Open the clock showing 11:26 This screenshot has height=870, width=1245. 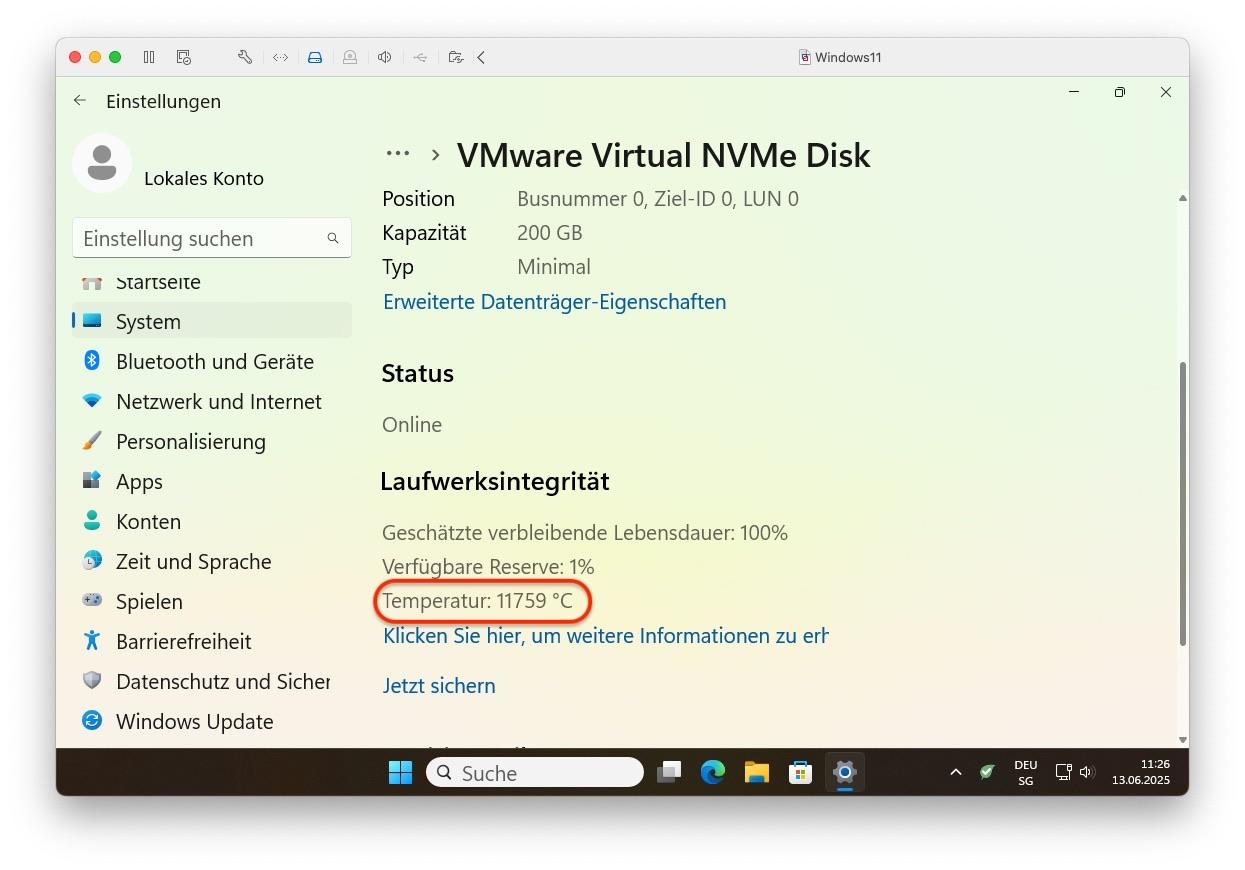[1141, 772]
